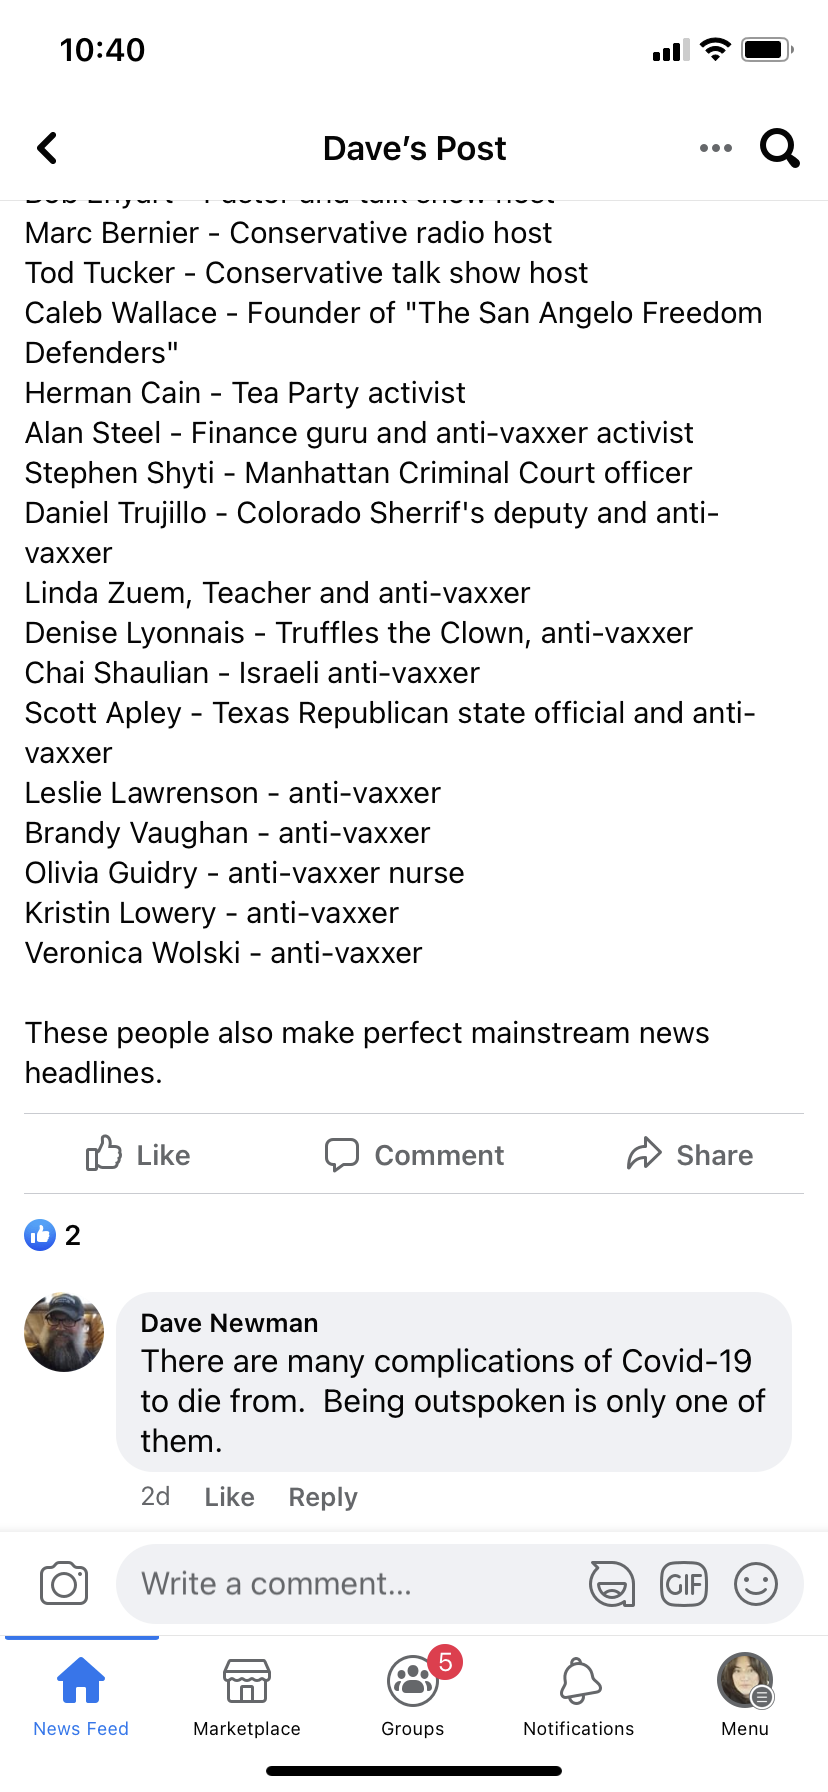Share this post
828x1792 pixels.
click(690, 1154)
